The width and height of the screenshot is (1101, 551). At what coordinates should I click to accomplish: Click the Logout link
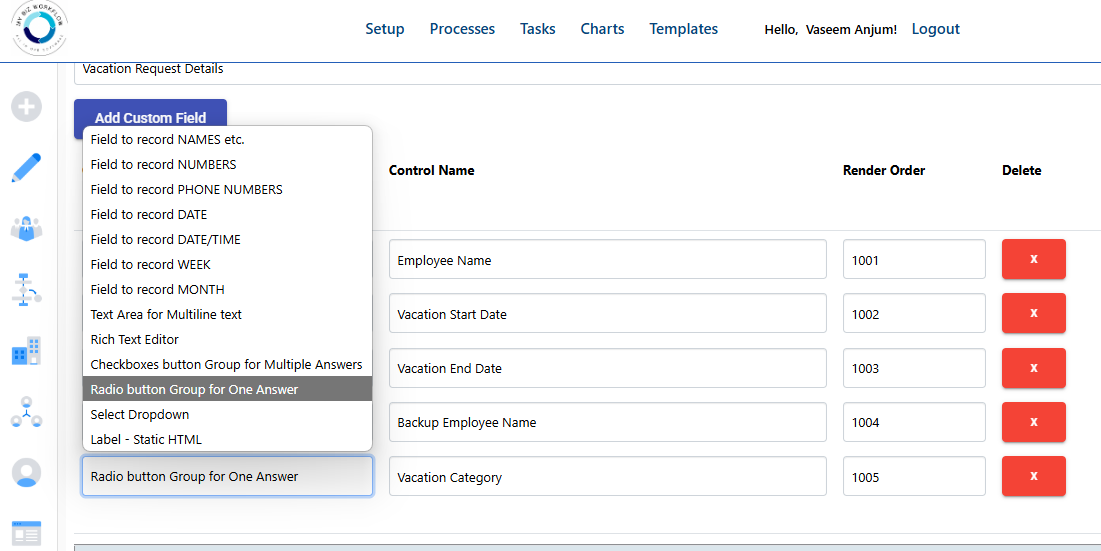point(935,29)
